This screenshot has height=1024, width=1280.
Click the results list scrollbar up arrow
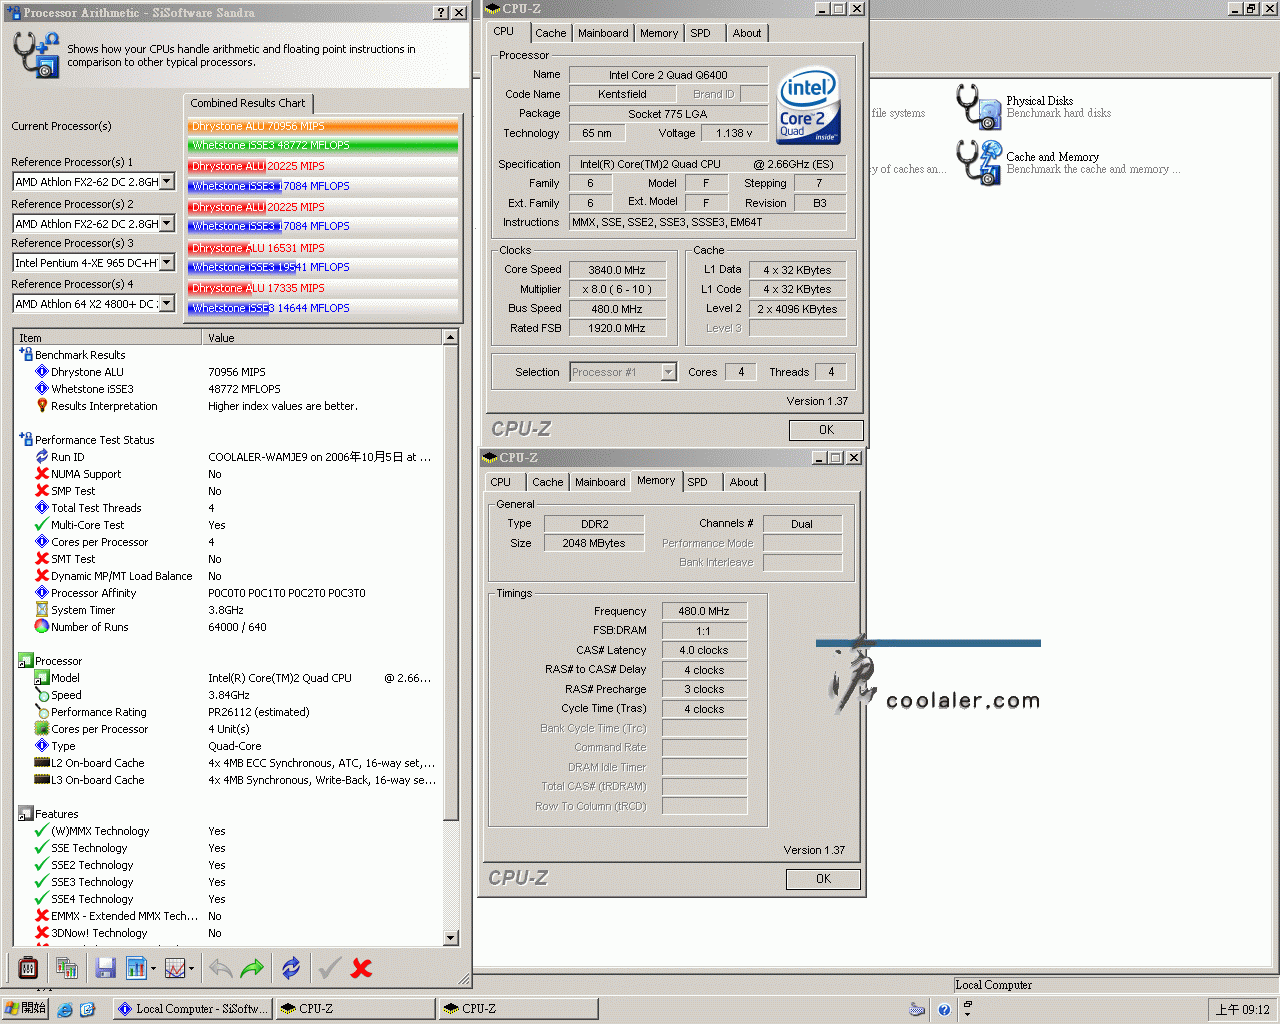point(450,337)
